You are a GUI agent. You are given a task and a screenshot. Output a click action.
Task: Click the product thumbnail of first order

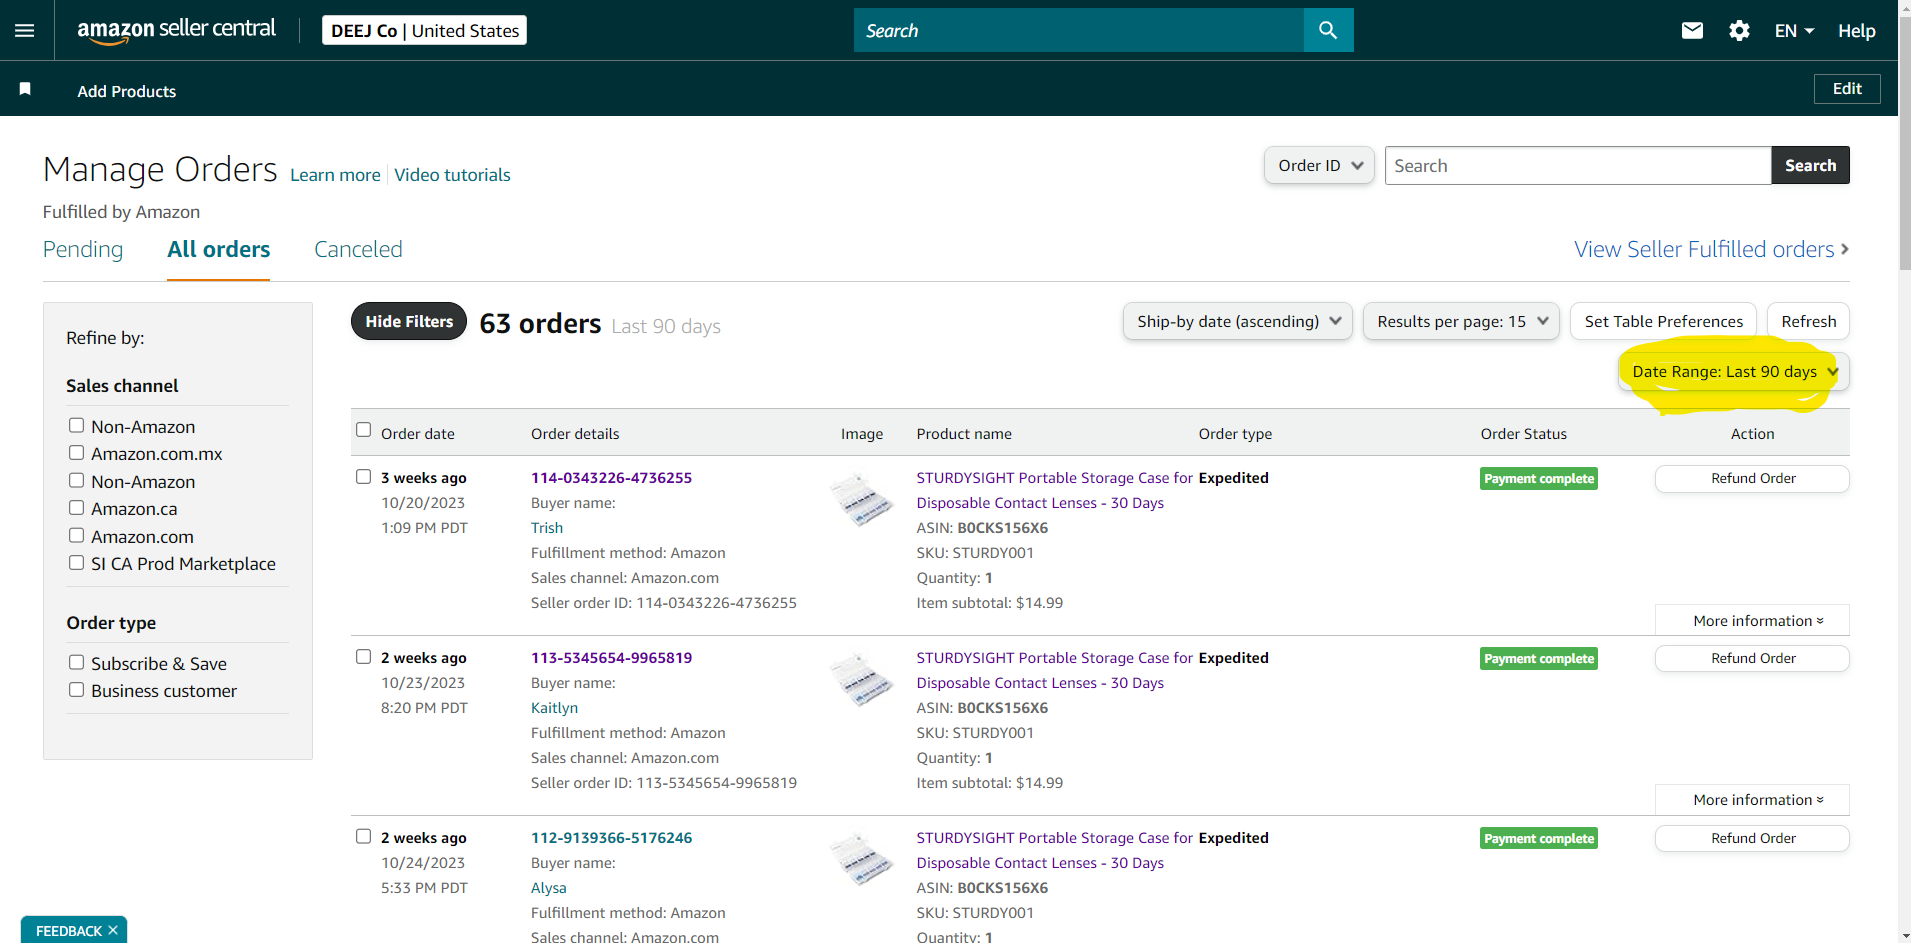point(861,498)
